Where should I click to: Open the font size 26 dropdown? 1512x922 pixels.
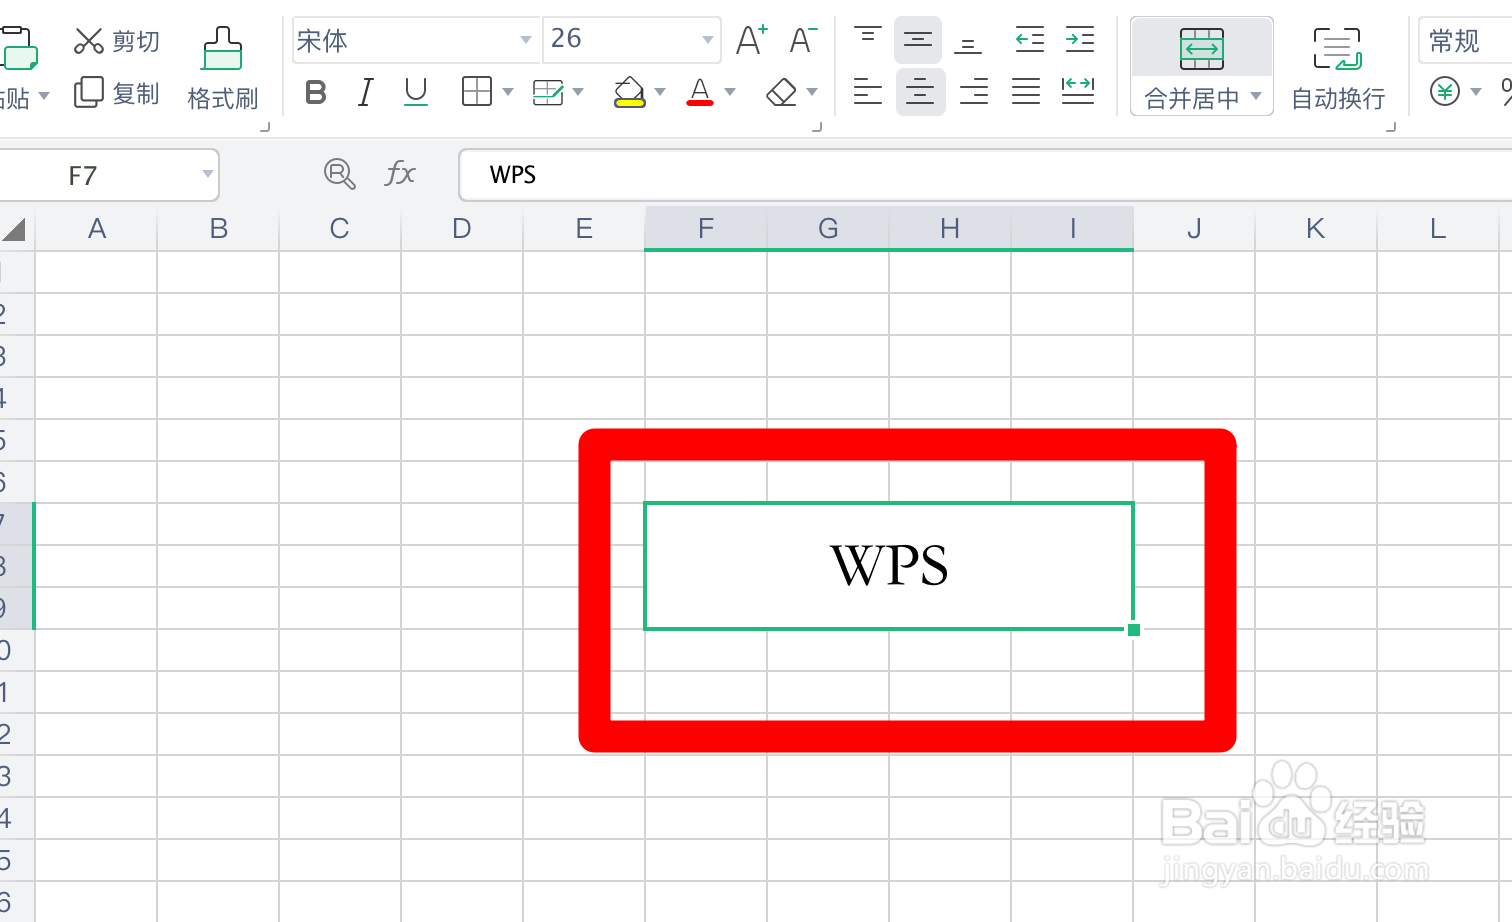[x=708, y=40]
